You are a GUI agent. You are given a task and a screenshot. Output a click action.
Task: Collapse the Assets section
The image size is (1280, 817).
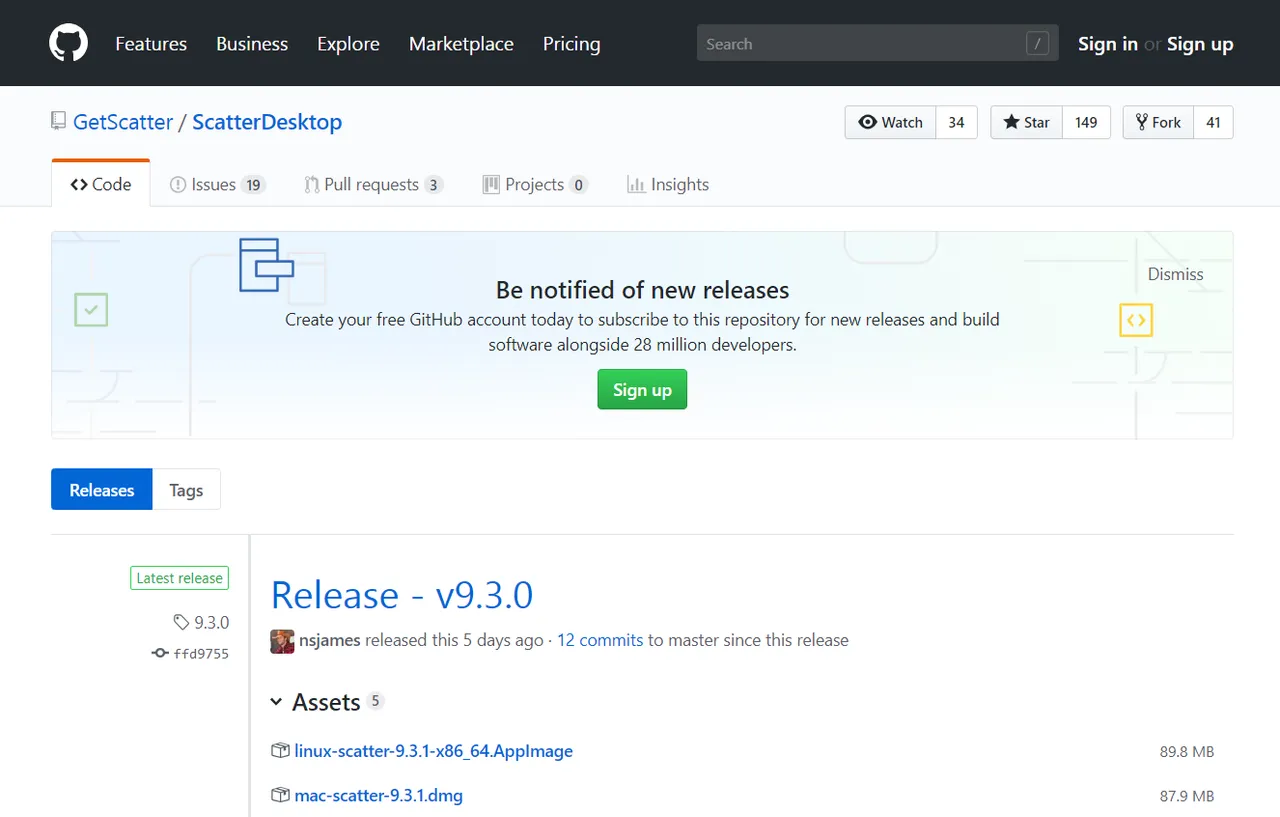tap(276, 702)
